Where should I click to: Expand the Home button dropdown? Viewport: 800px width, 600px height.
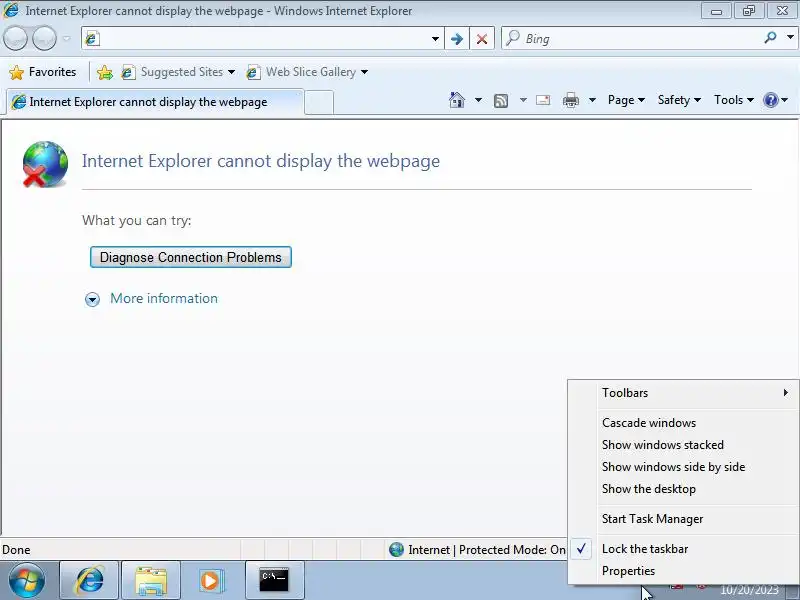coord(478,100)
